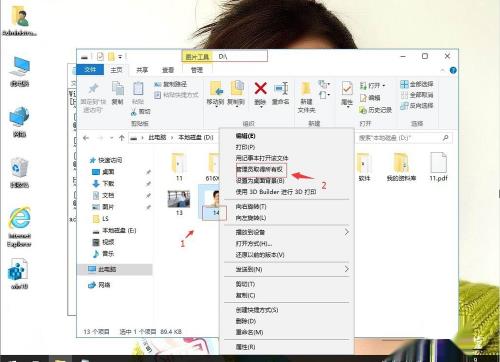500x362 pixels.
Task: Switch to the 管理 tab
Action: pos(197,70)
